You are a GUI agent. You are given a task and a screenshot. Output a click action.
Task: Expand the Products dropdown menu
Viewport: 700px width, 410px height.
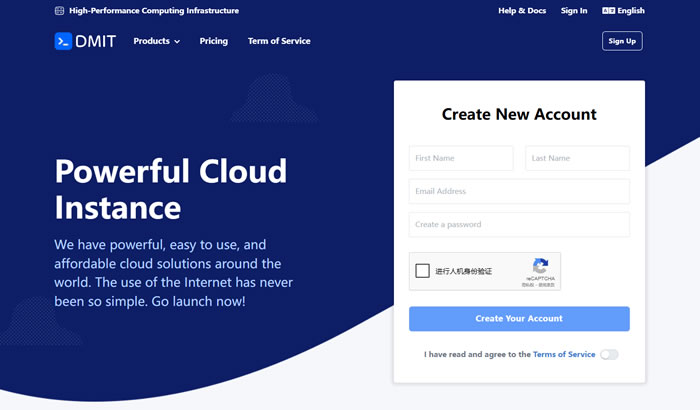click(156, 41)
